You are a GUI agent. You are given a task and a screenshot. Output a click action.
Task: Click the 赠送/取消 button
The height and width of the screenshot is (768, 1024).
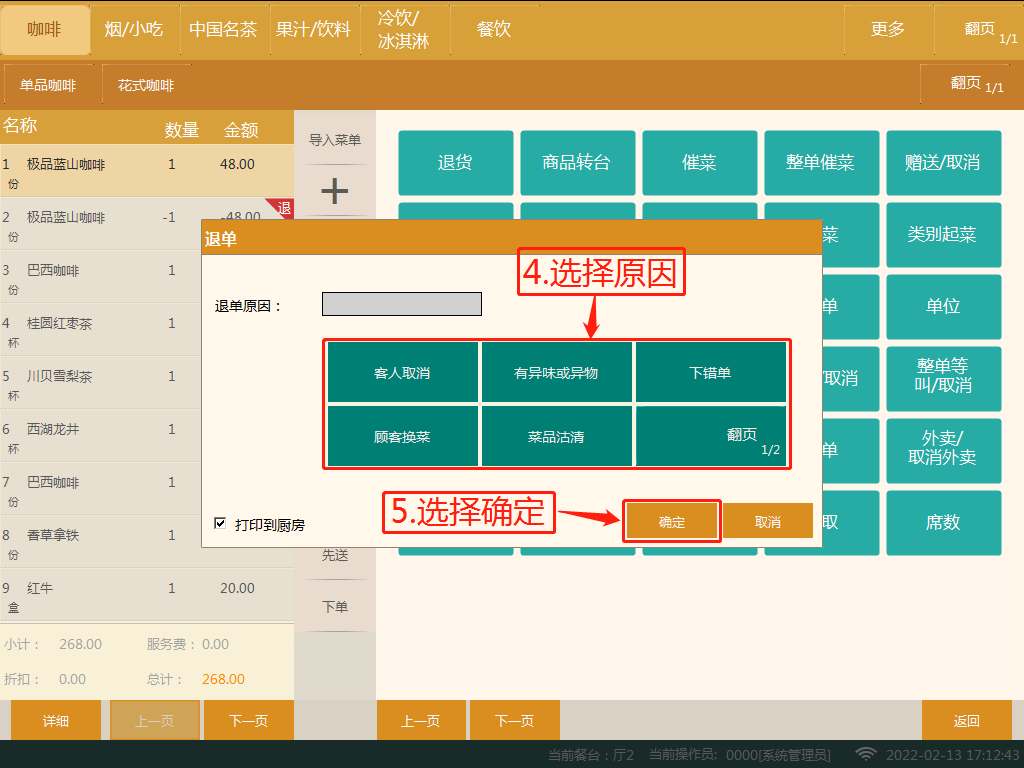[x=944, y=163]
